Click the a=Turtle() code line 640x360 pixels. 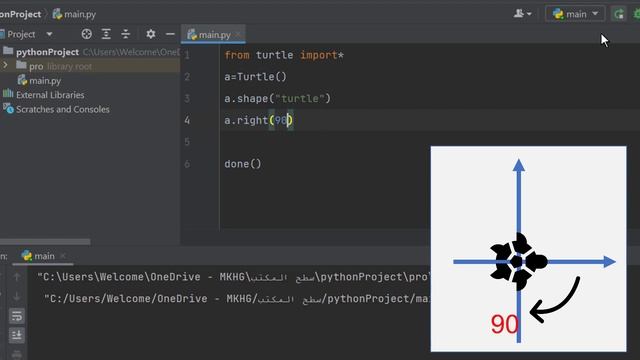(256, 77)
